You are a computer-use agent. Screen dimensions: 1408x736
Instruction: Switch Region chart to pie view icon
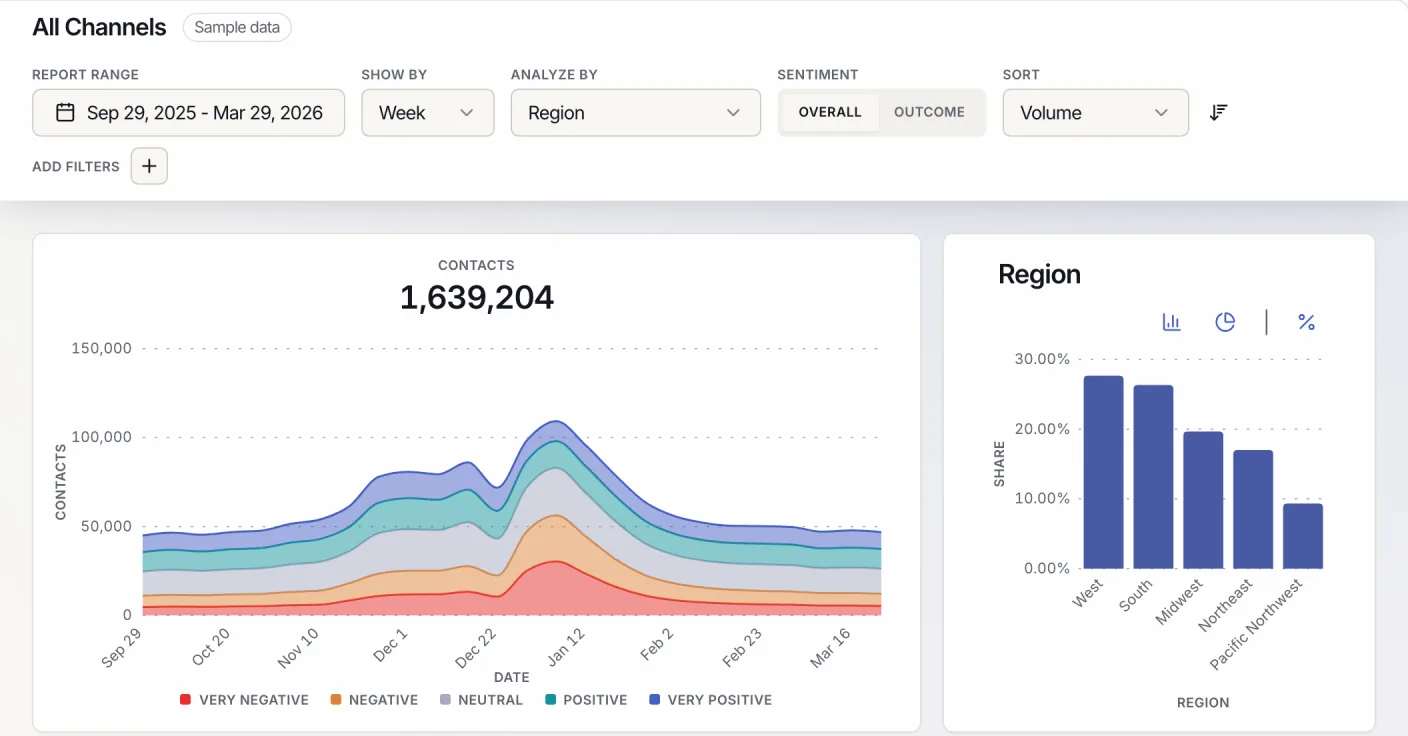[1225, 322]
